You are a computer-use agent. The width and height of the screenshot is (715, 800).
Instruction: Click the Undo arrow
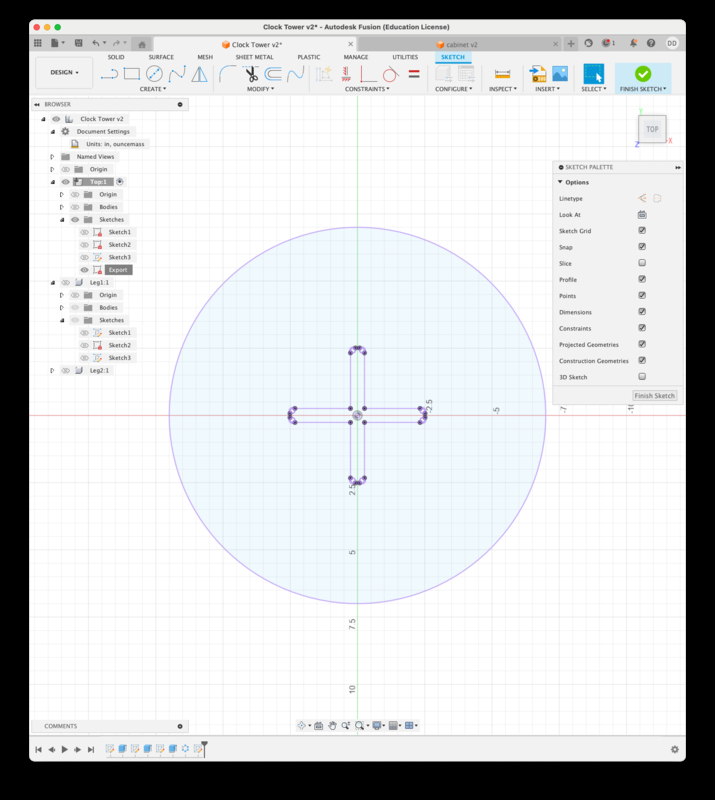95,43
